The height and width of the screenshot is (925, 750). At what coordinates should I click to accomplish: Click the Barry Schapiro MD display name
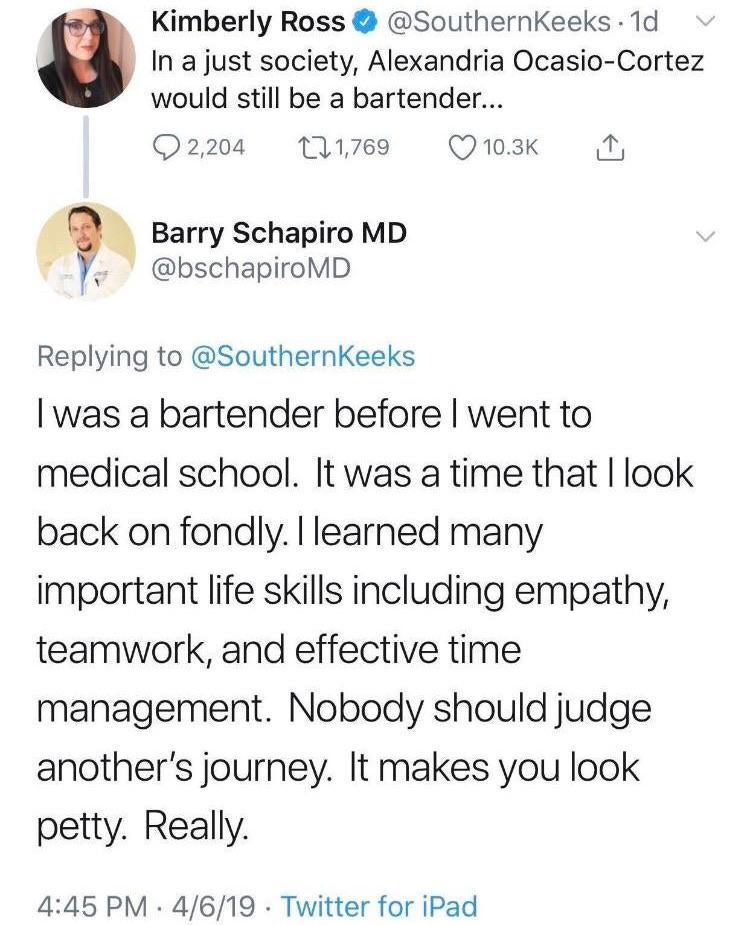point(278,233)
